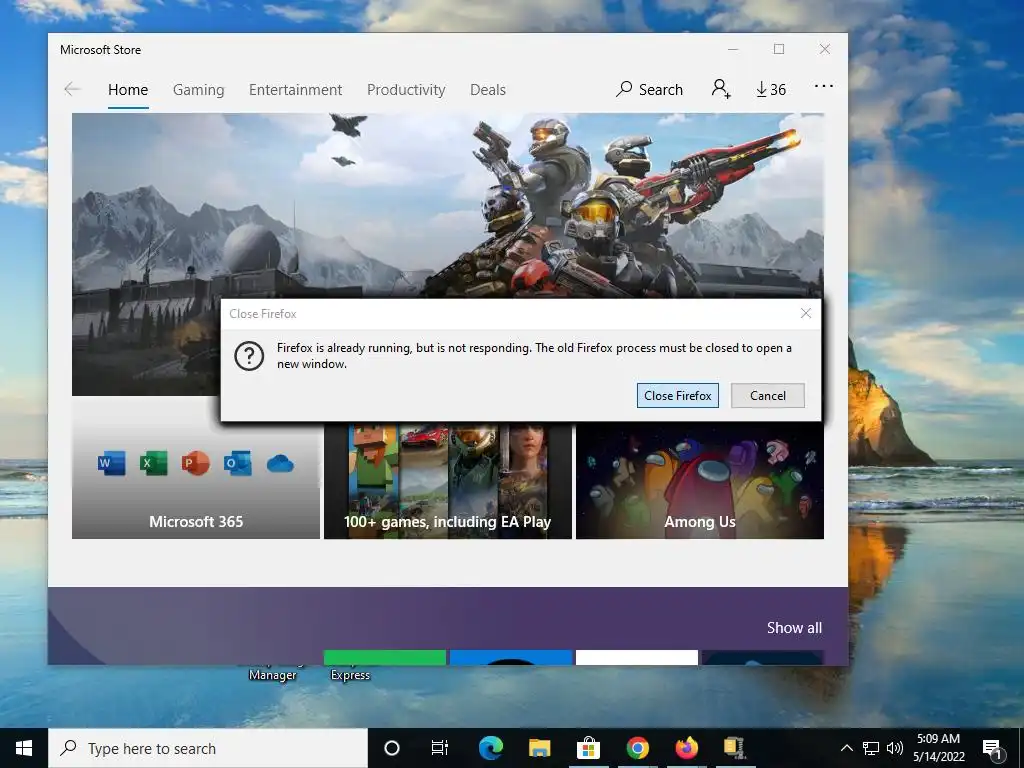1024x768 pixels.
Task: Select the Home tab
Action: [x=128, y=89]
